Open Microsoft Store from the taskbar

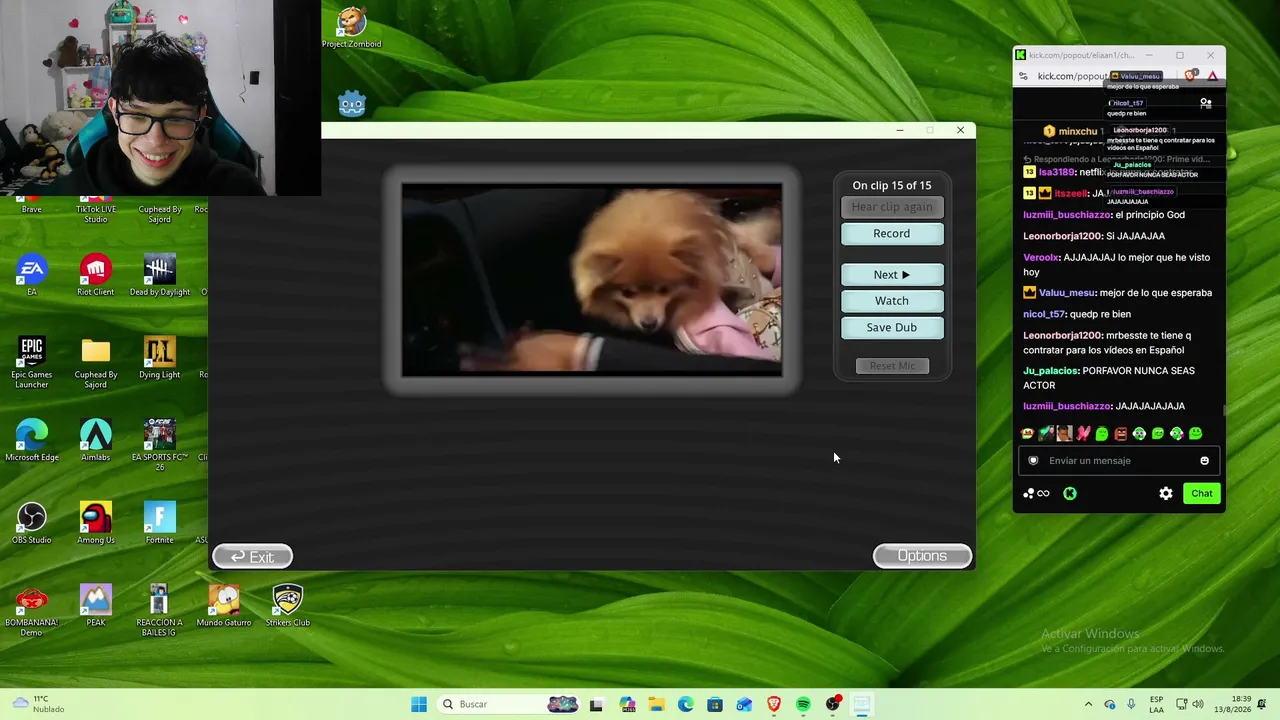coord(714,704)
